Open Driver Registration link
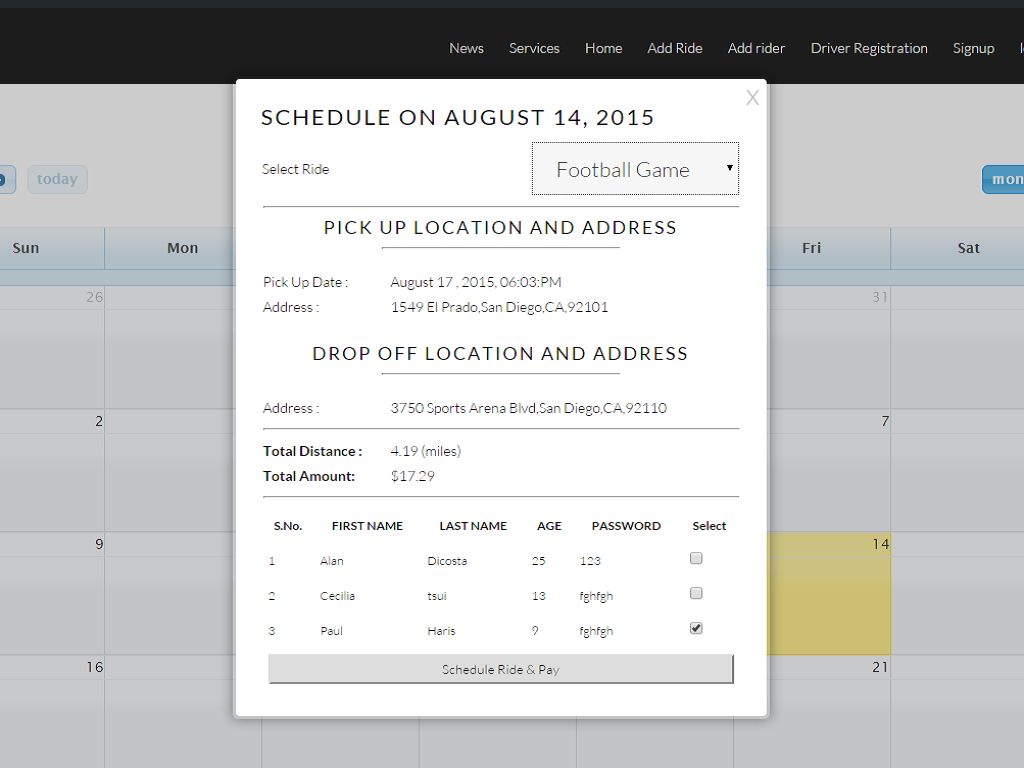This screenshot has width=1024, height=768. (x=869, y=48)
